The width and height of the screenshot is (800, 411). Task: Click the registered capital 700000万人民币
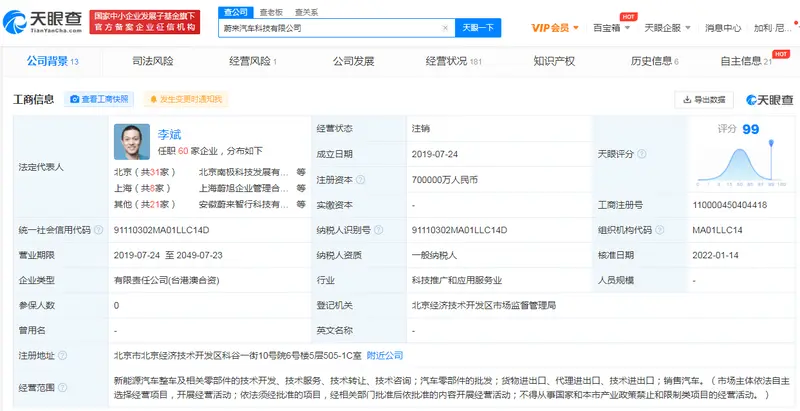tap(444, 179)
